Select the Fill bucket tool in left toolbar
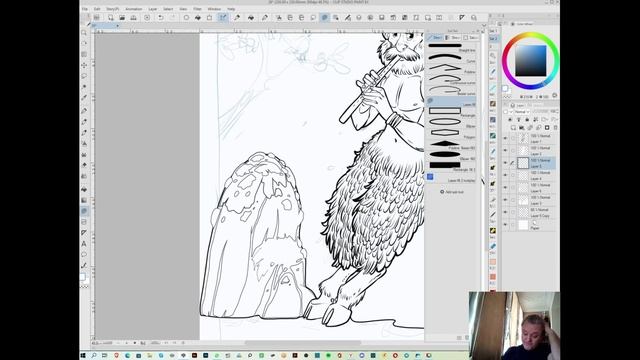 (x=84, y=190)
